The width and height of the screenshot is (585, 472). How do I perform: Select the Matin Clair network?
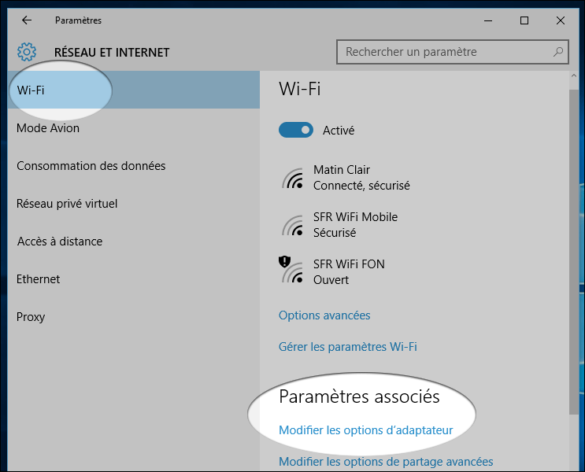[x=346, y=178]
